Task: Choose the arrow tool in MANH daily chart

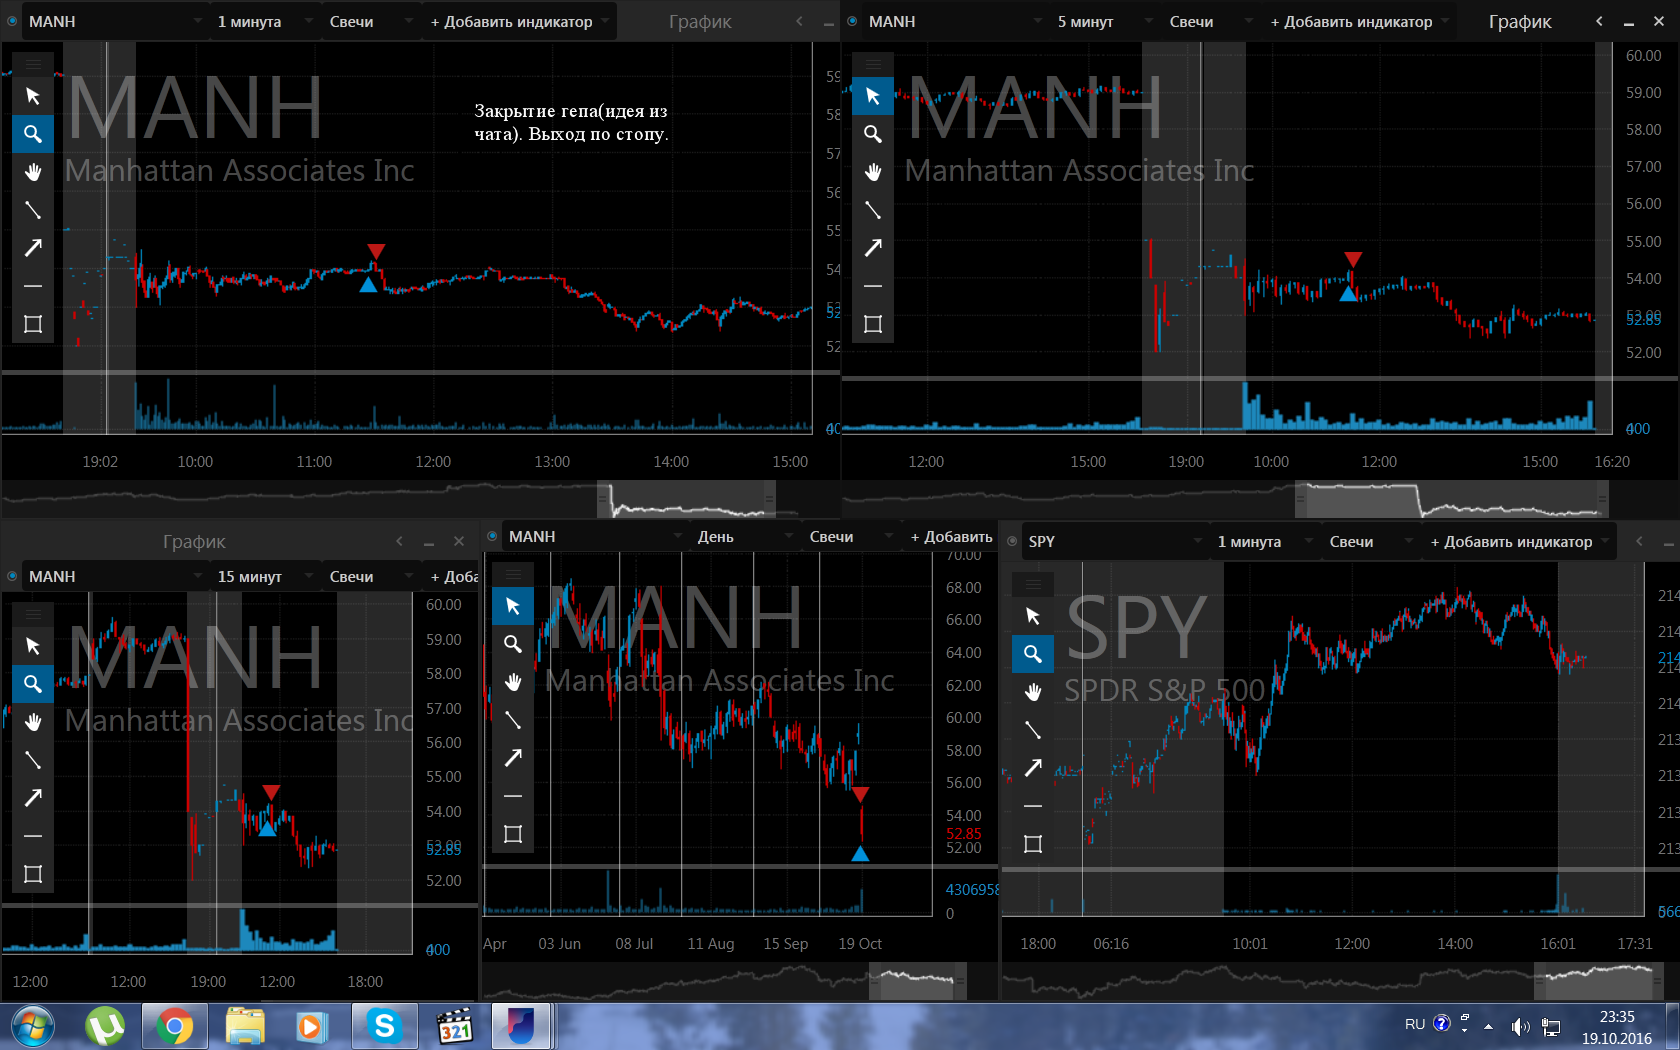Action: (513, 758)
